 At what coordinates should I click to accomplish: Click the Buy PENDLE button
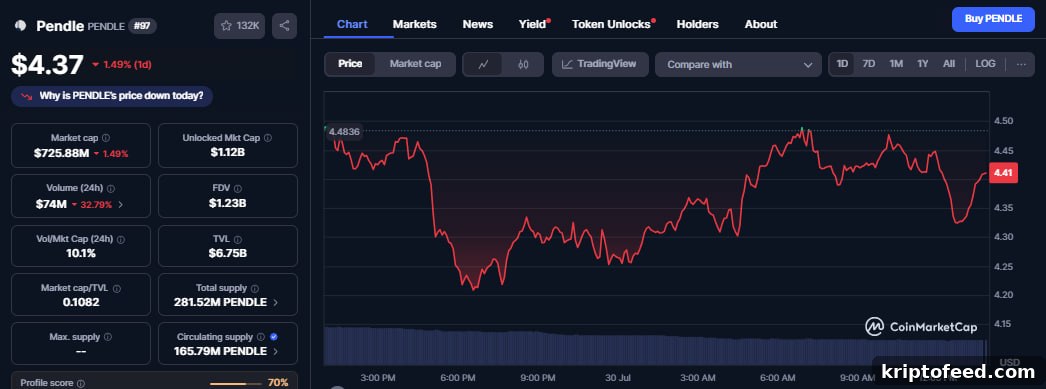[993, 19]
